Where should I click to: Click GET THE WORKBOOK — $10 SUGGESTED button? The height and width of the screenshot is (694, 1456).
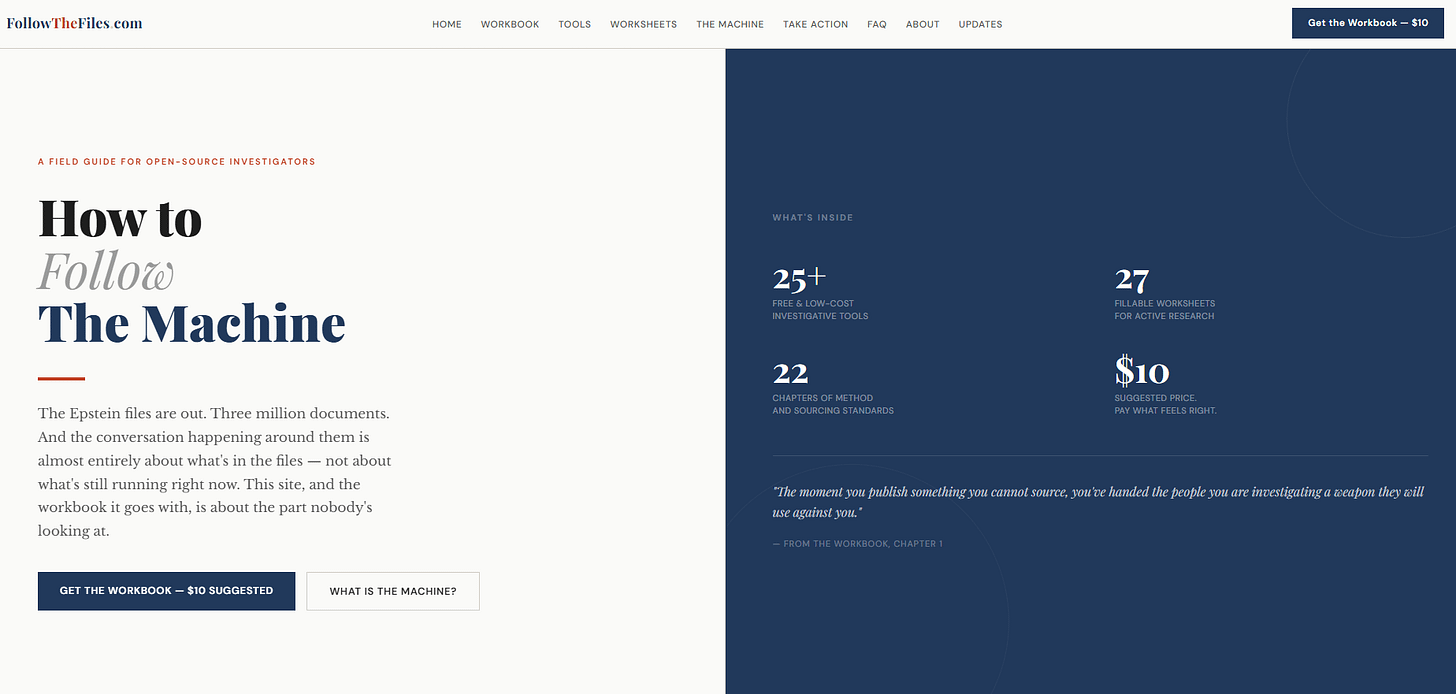pyautogui.click(x=166, y=591)
